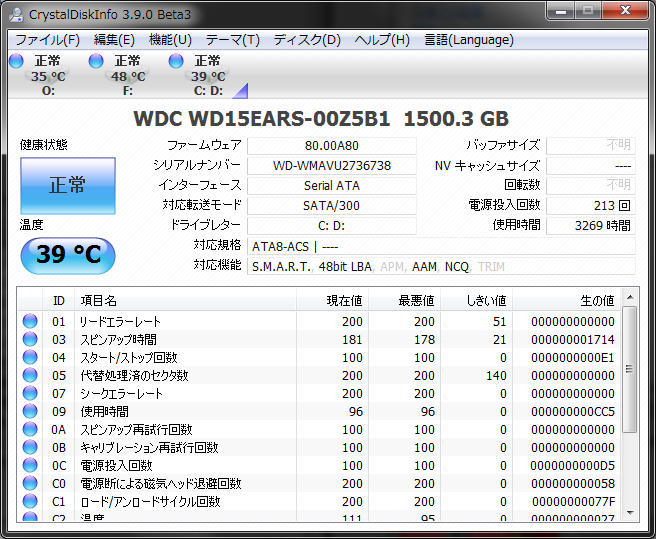This screenshot has height=539, width=656.
Task: Click the CrystalDiskInfo title bar app icon
Action: coord(16,14)
